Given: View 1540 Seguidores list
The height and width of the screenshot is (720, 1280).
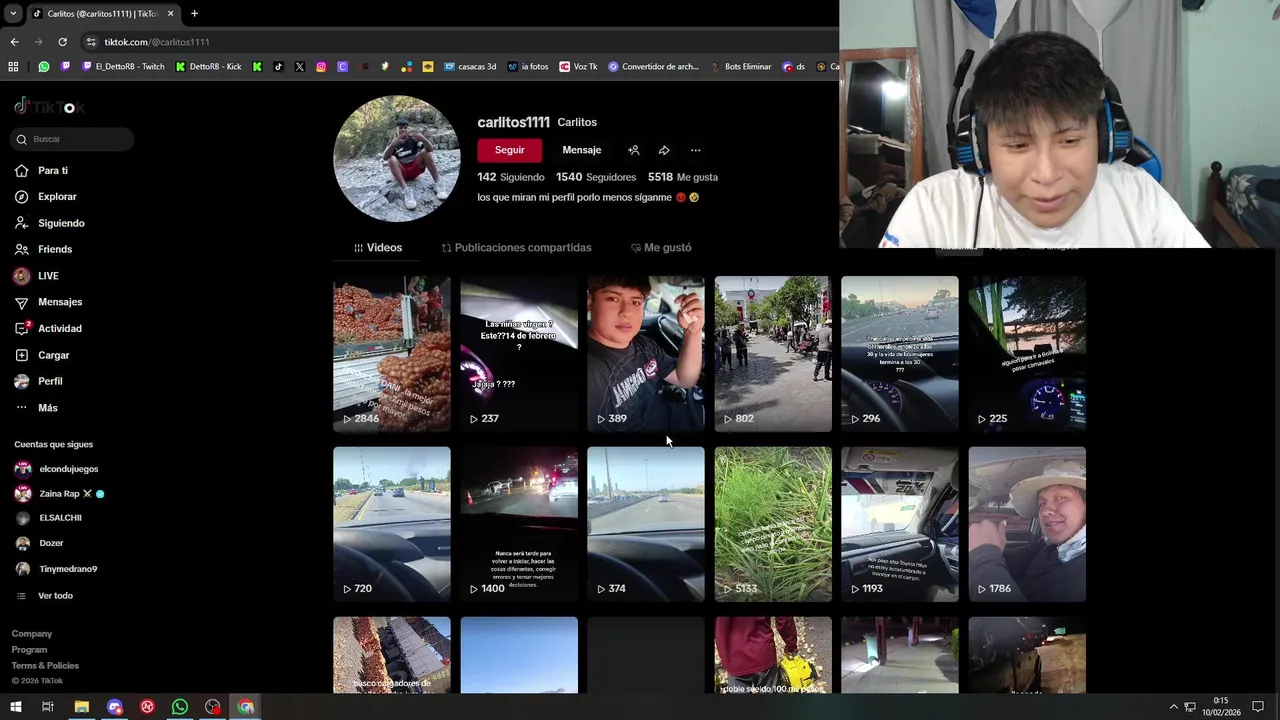Looking at the screenshot, I should pos(596,177).
